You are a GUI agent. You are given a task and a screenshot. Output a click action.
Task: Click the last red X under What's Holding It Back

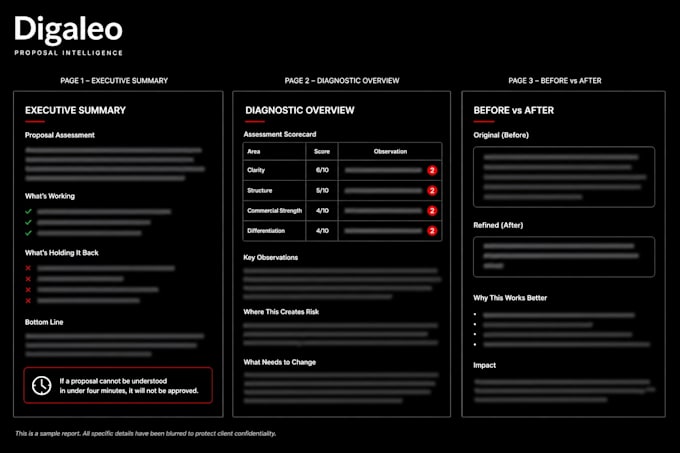28,301
